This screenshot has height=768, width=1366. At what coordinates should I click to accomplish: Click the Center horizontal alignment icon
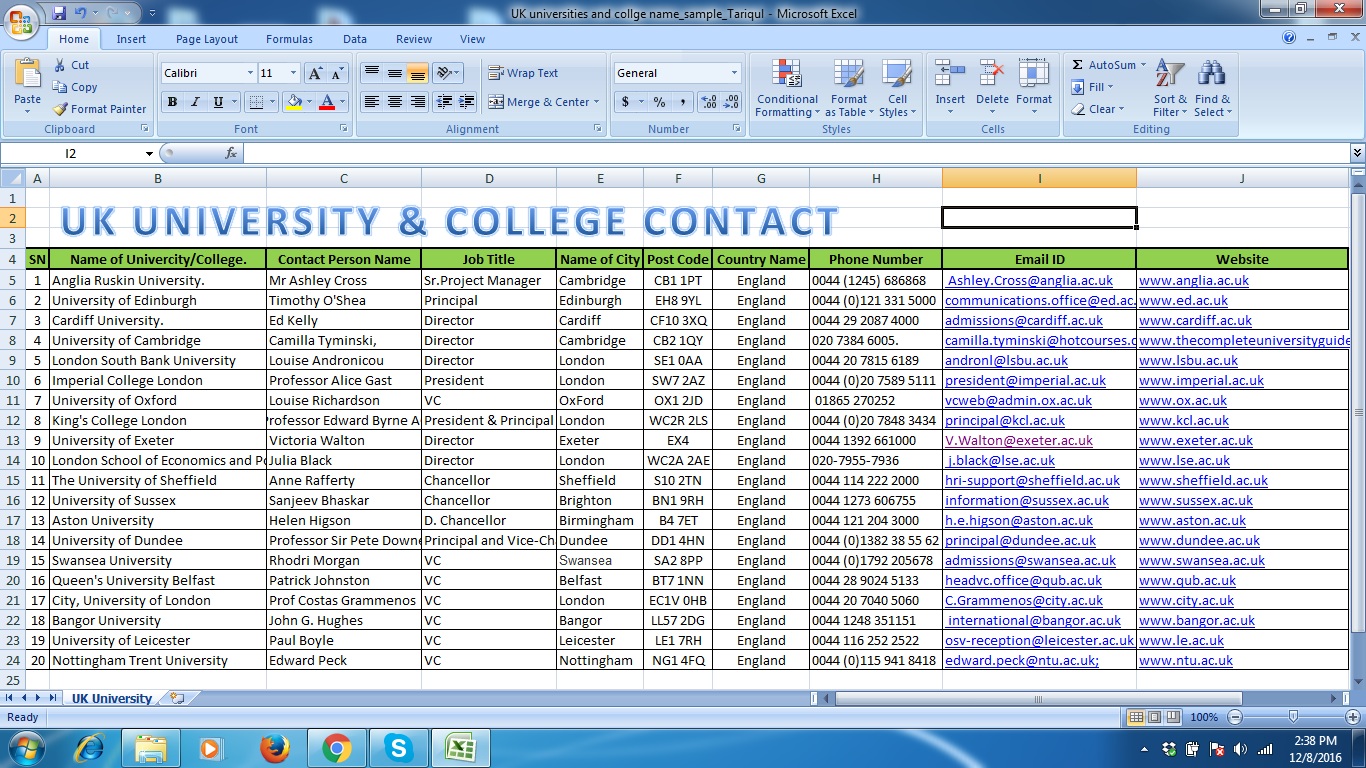click(395, 102)
